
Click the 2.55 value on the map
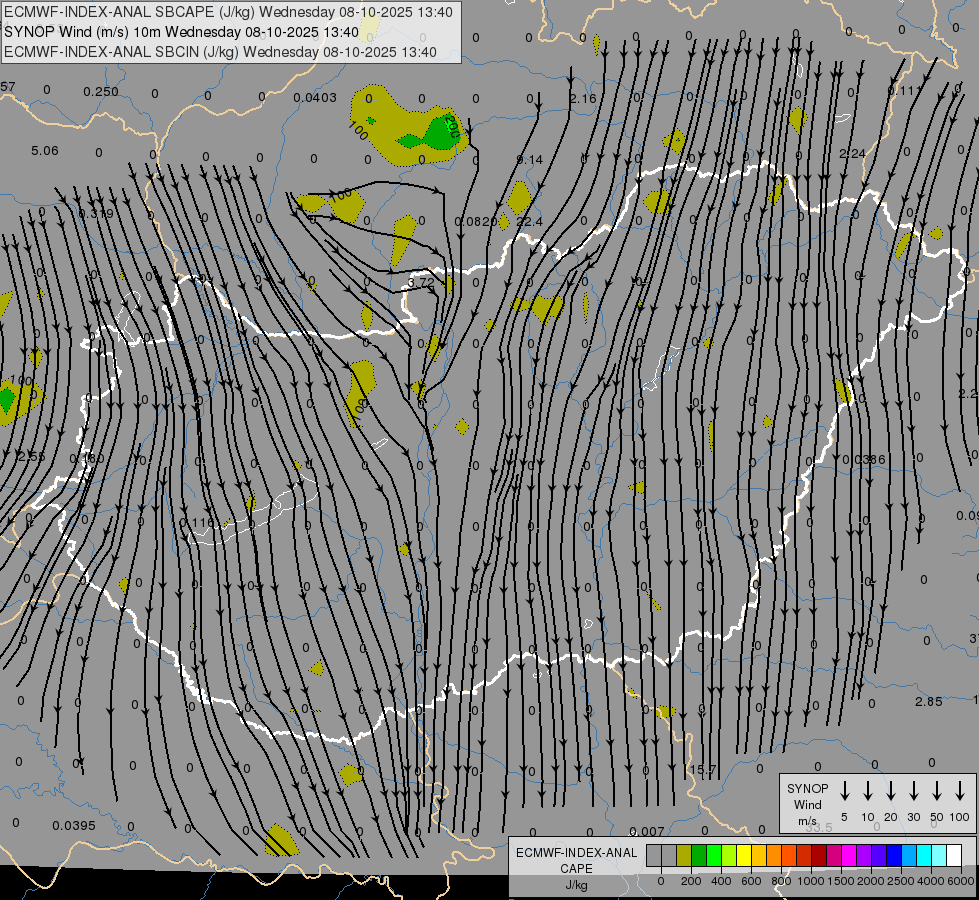point(31,457)
